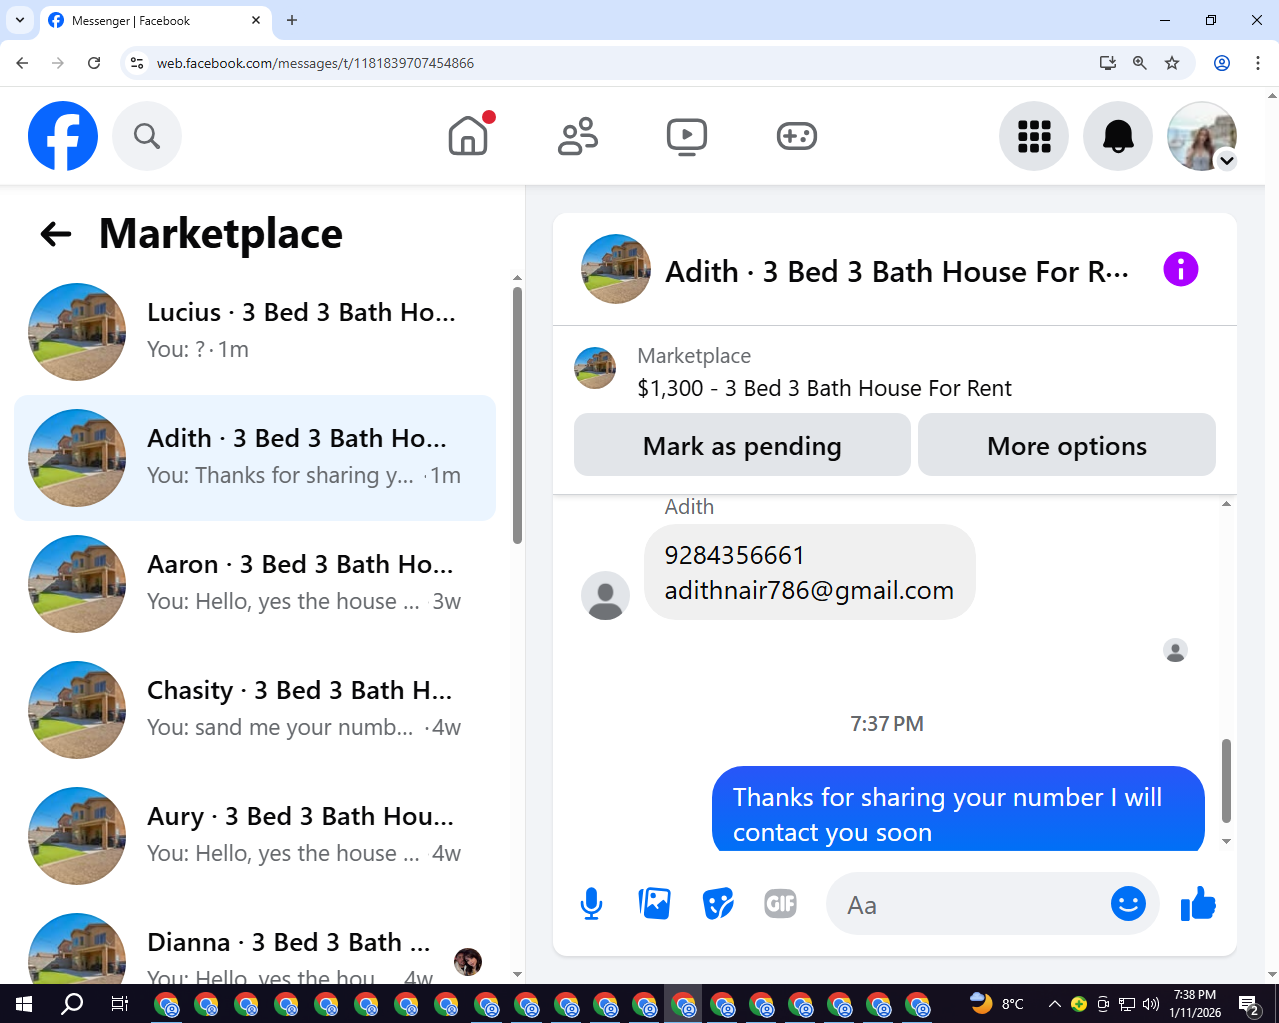Click the 7:37 PM timestamp
1279x1023 pixels.
click(887, 724)
